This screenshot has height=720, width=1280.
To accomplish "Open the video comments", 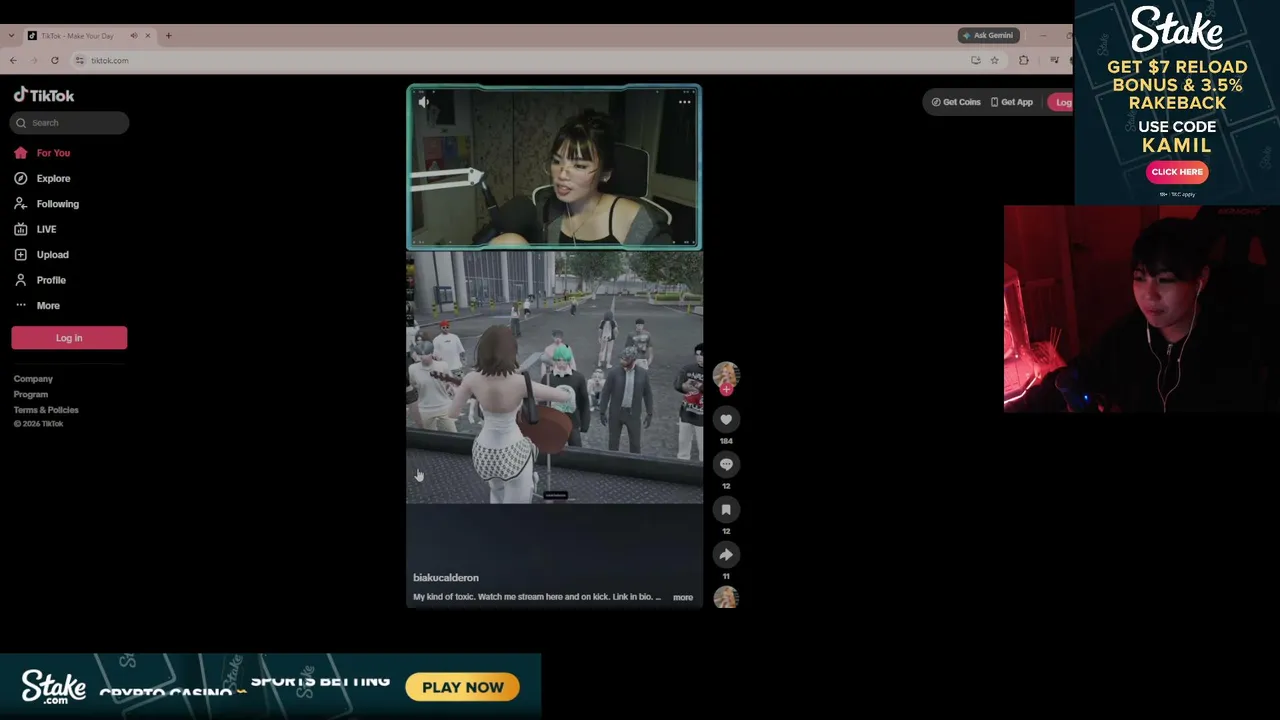I will tap(726, 464).
